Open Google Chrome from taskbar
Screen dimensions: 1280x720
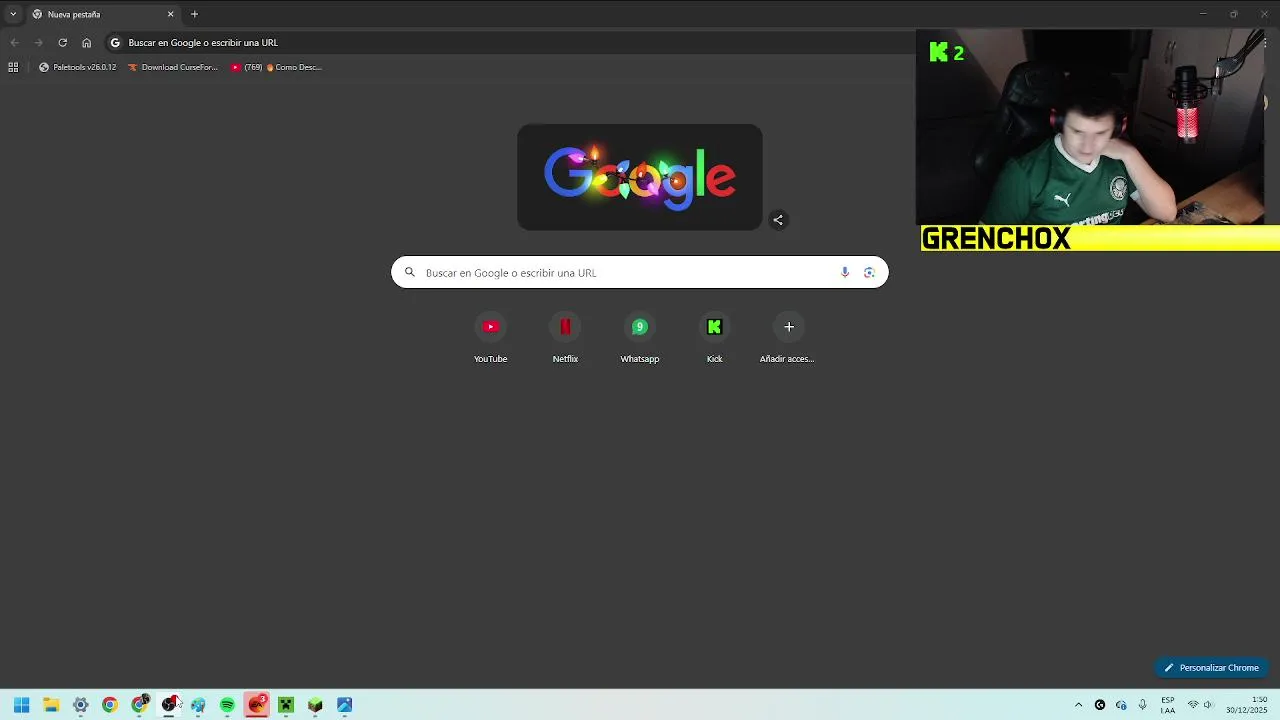[110, 705]
